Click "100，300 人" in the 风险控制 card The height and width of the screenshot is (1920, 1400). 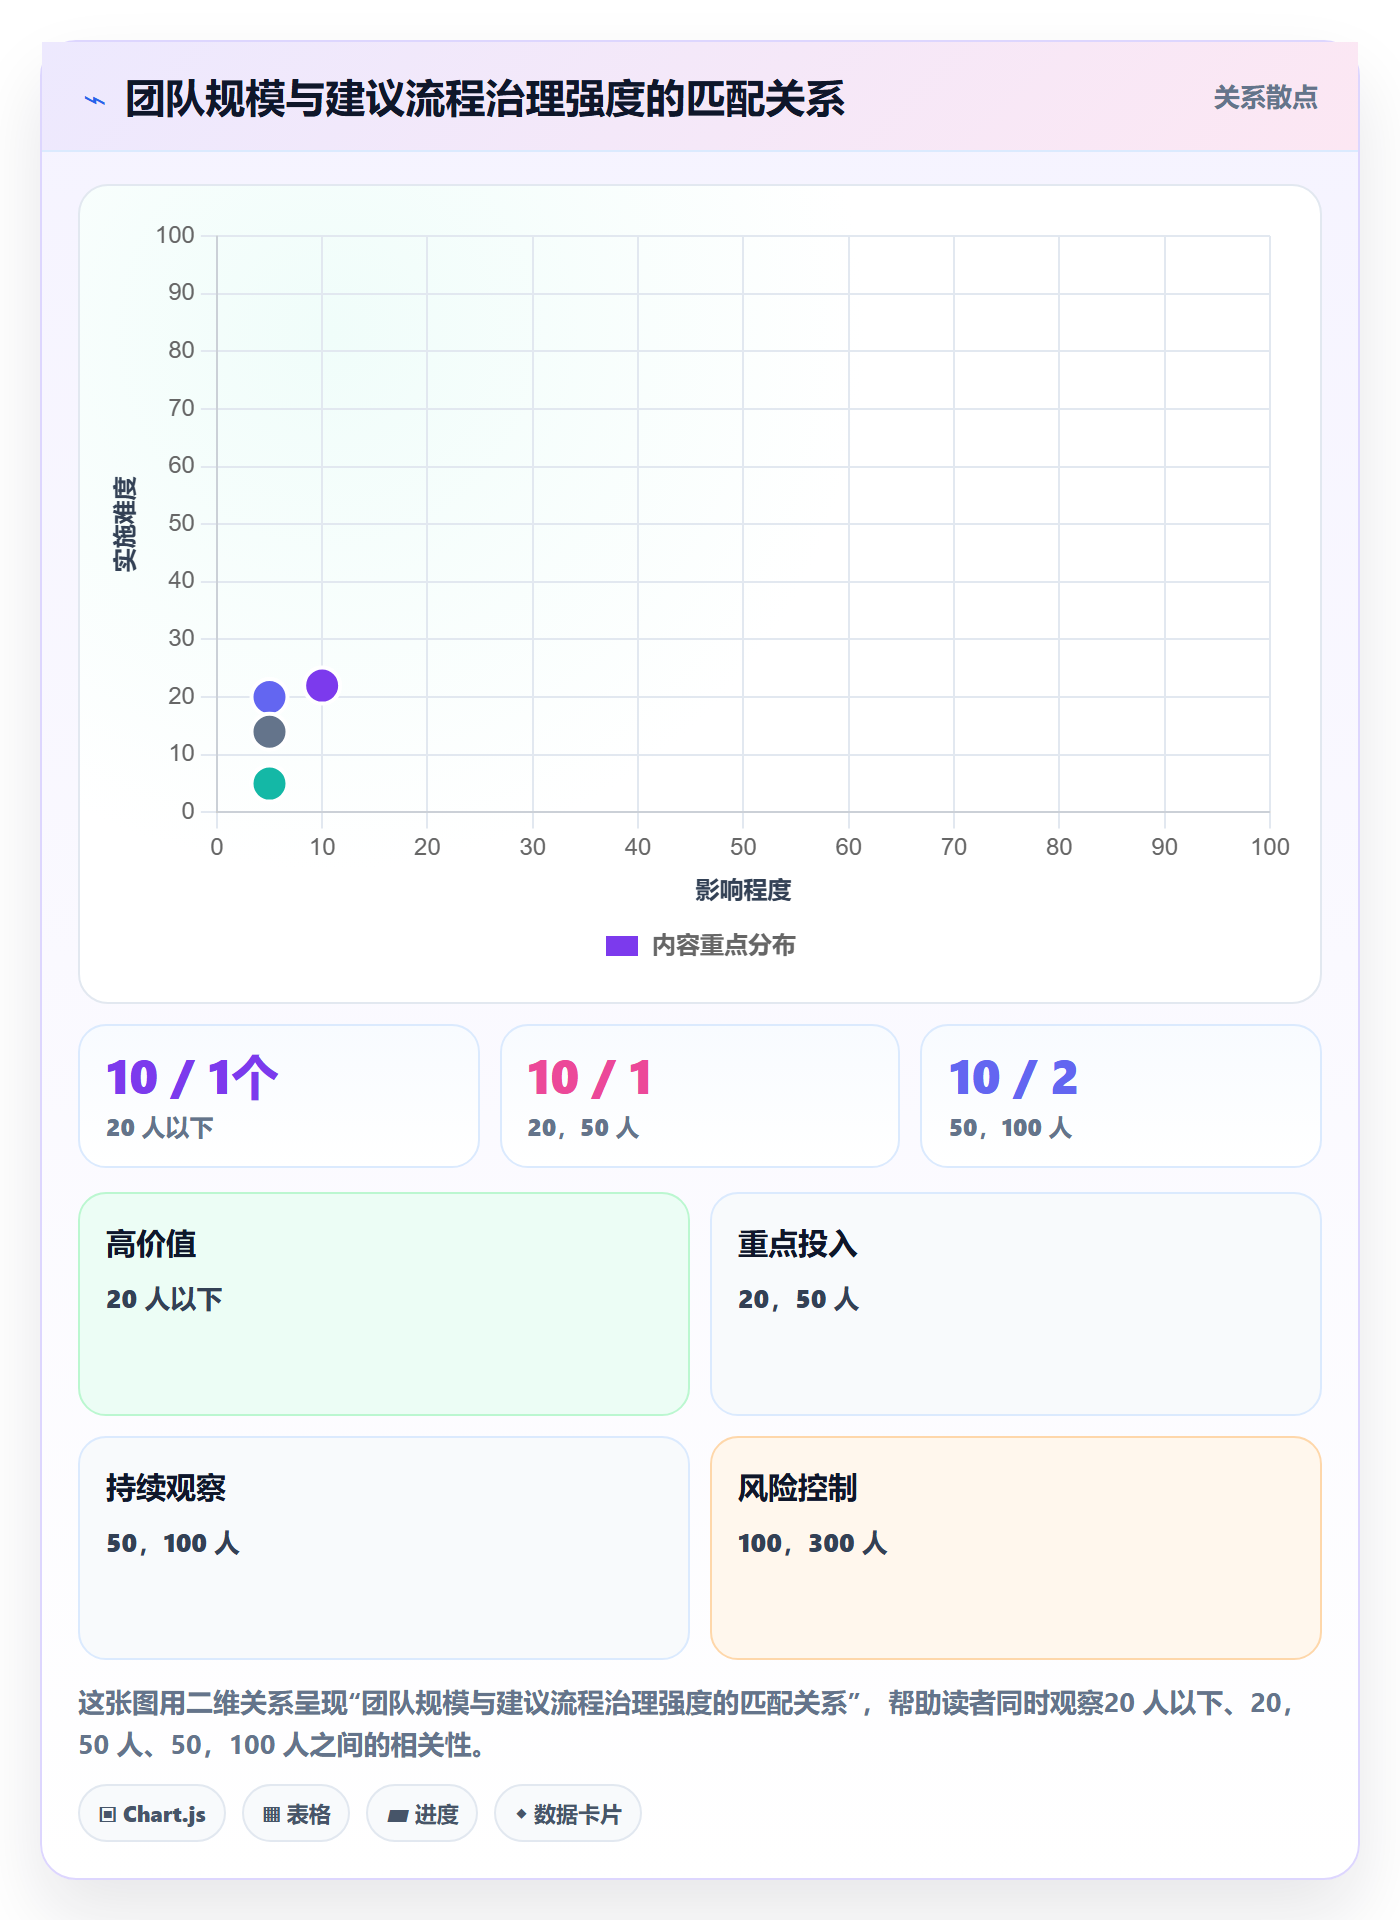812,1543
